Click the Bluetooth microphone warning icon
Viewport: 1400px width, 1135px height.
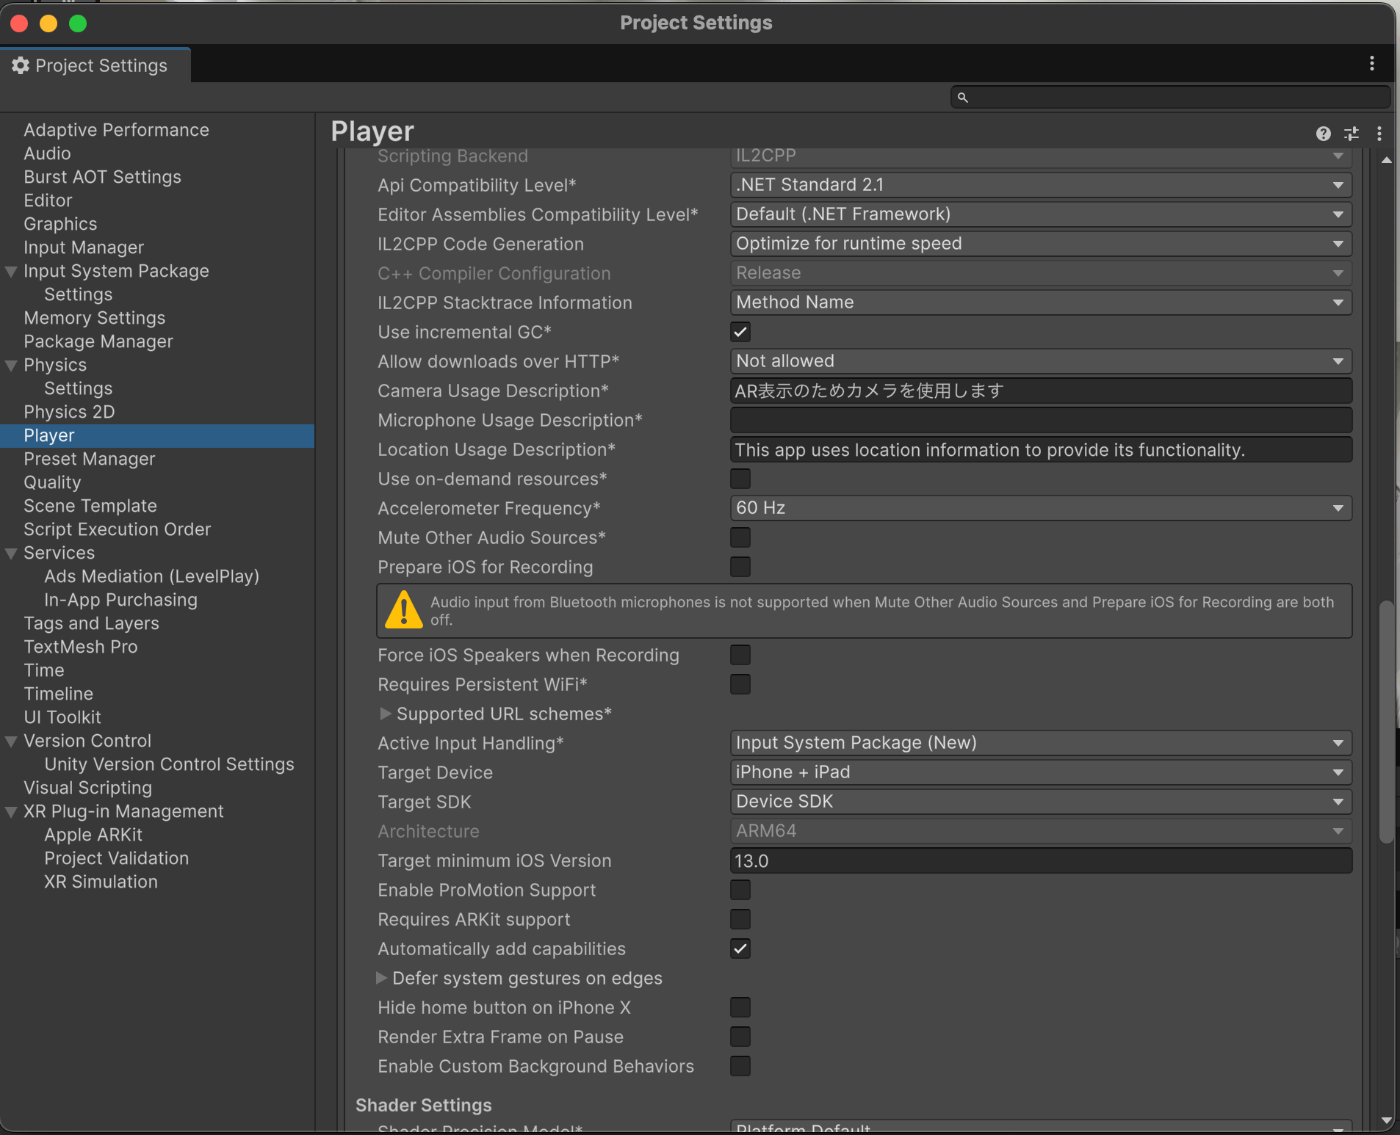point(403,610)
